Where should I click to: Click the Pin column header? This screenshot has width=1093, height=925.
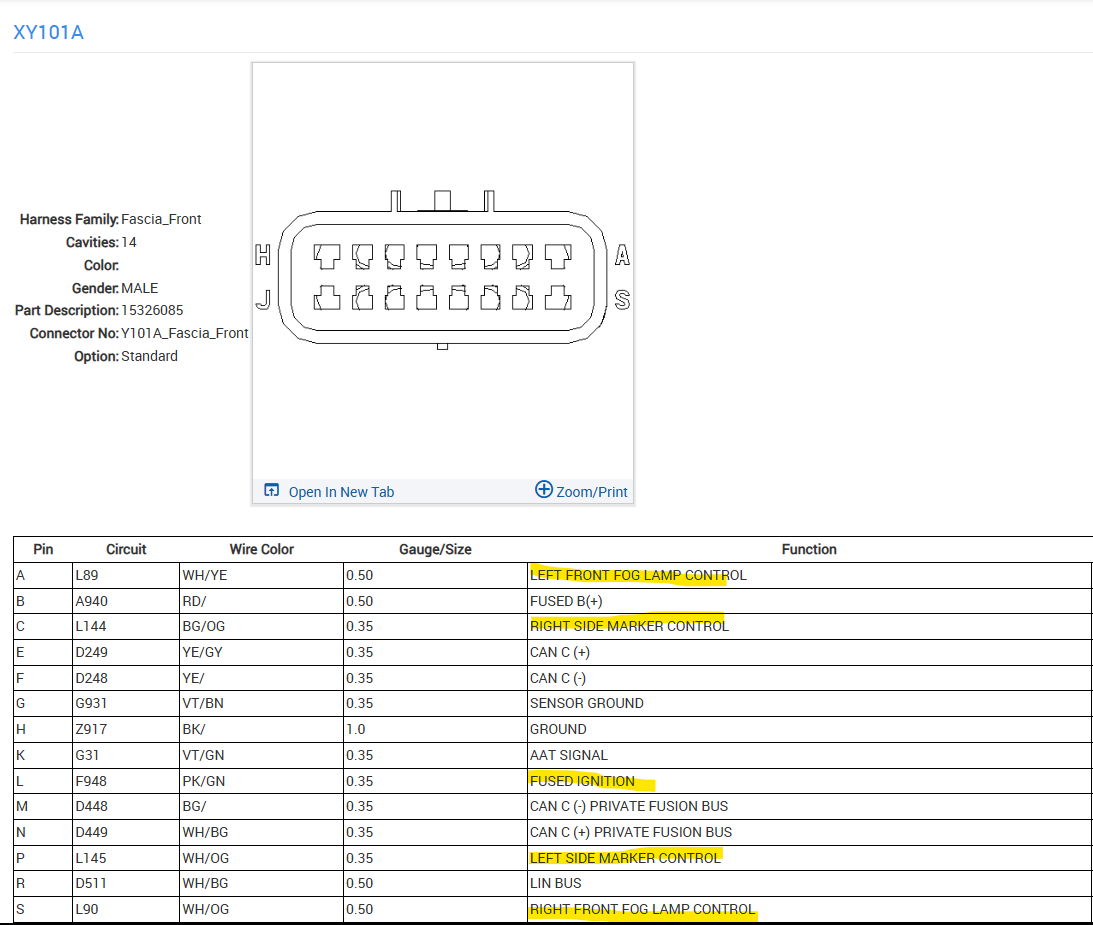[43, 549]
